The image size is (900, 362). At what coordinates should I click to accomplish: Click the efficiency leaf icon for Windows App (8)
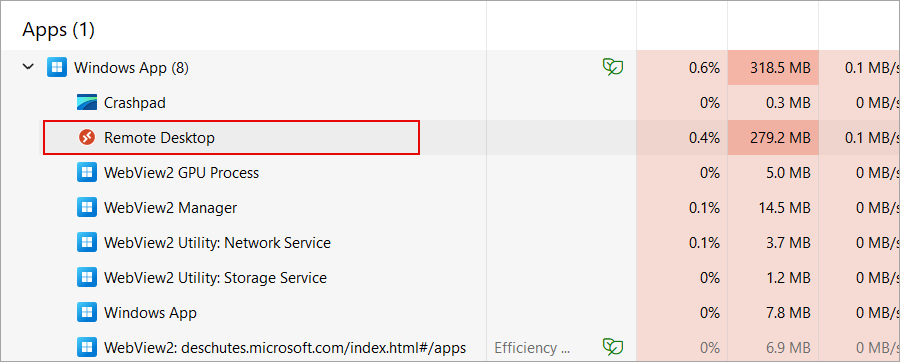(613, 67)
